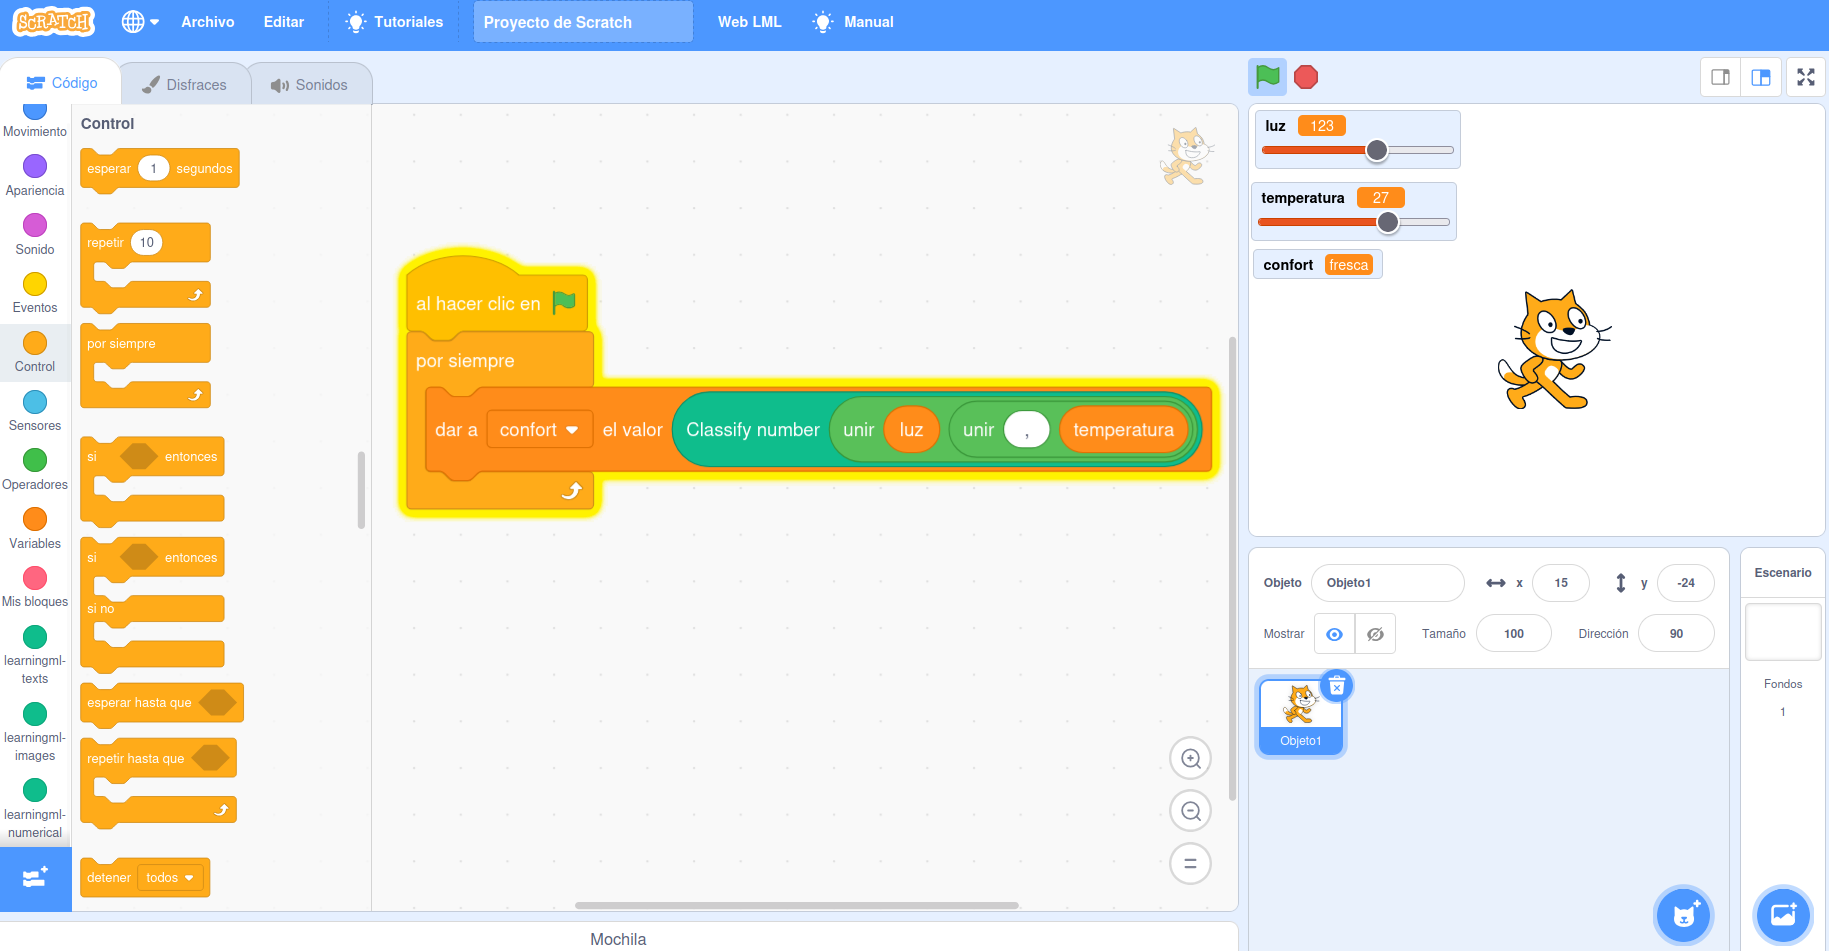Show the sprite using the eye icon
The image size is (1829, 951).
(x=1334, y=634)
